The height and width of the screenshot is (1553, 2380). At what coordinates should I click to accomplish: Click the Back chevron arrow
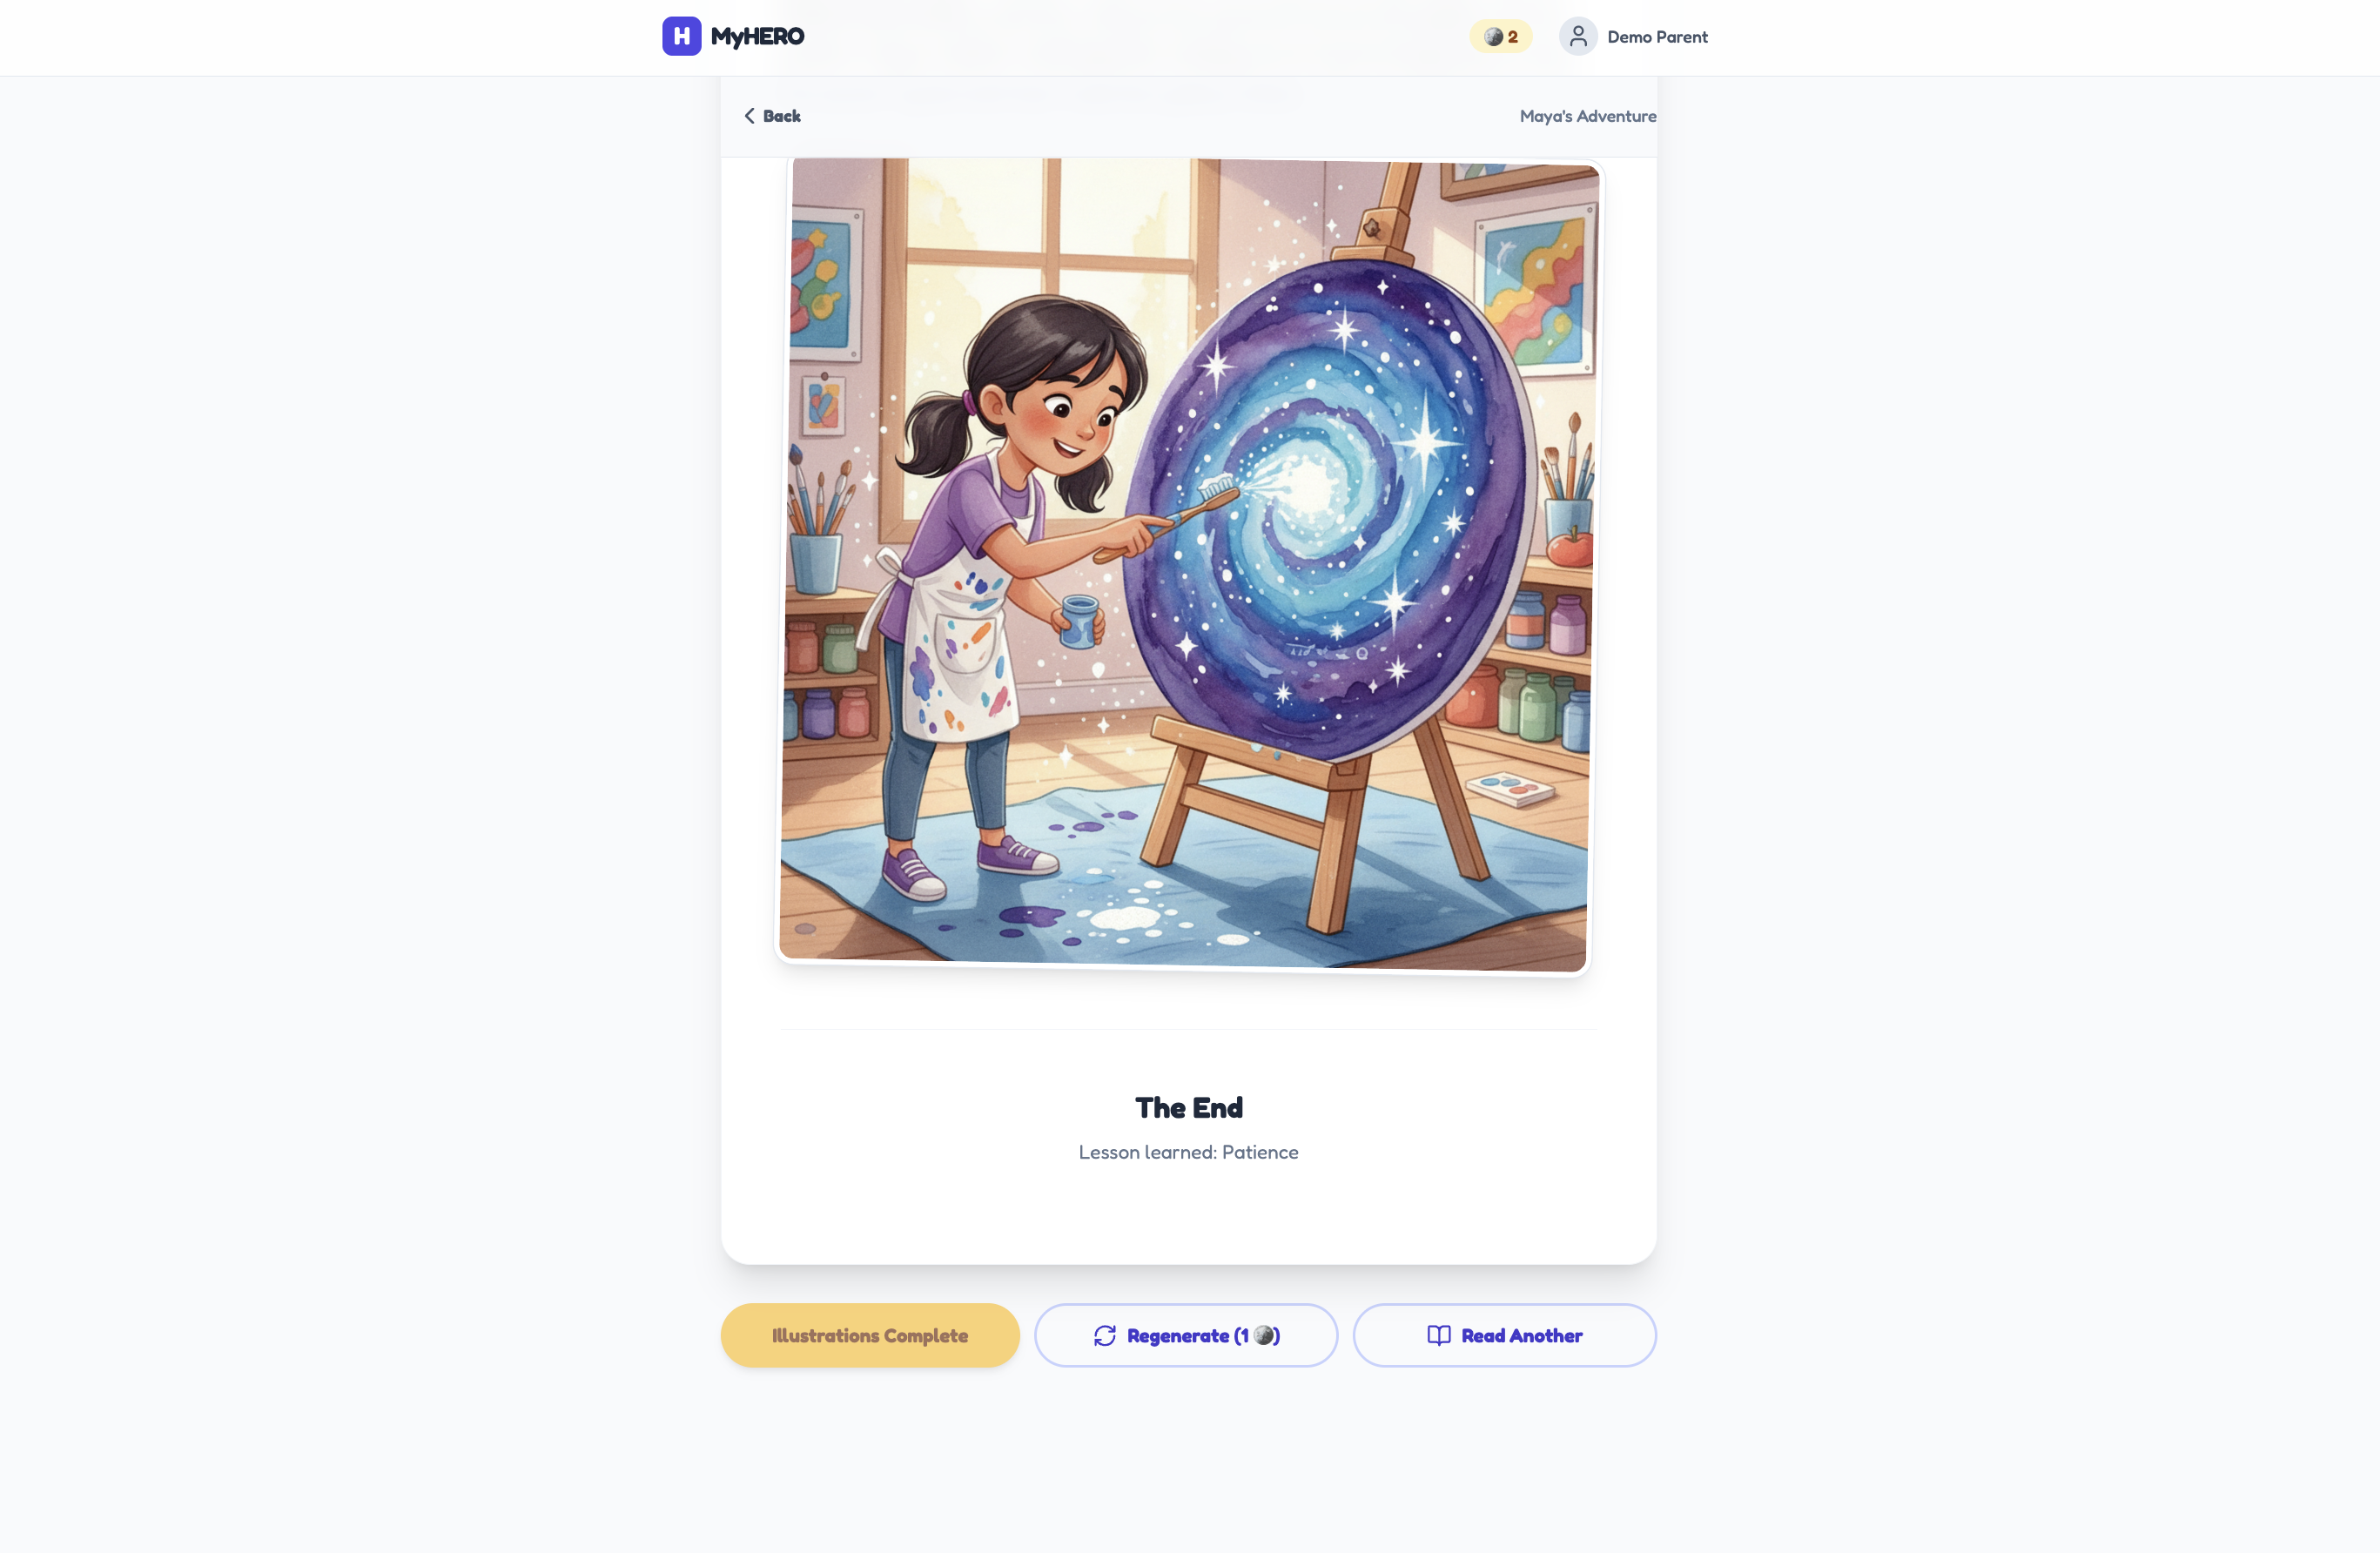(749, 116)
